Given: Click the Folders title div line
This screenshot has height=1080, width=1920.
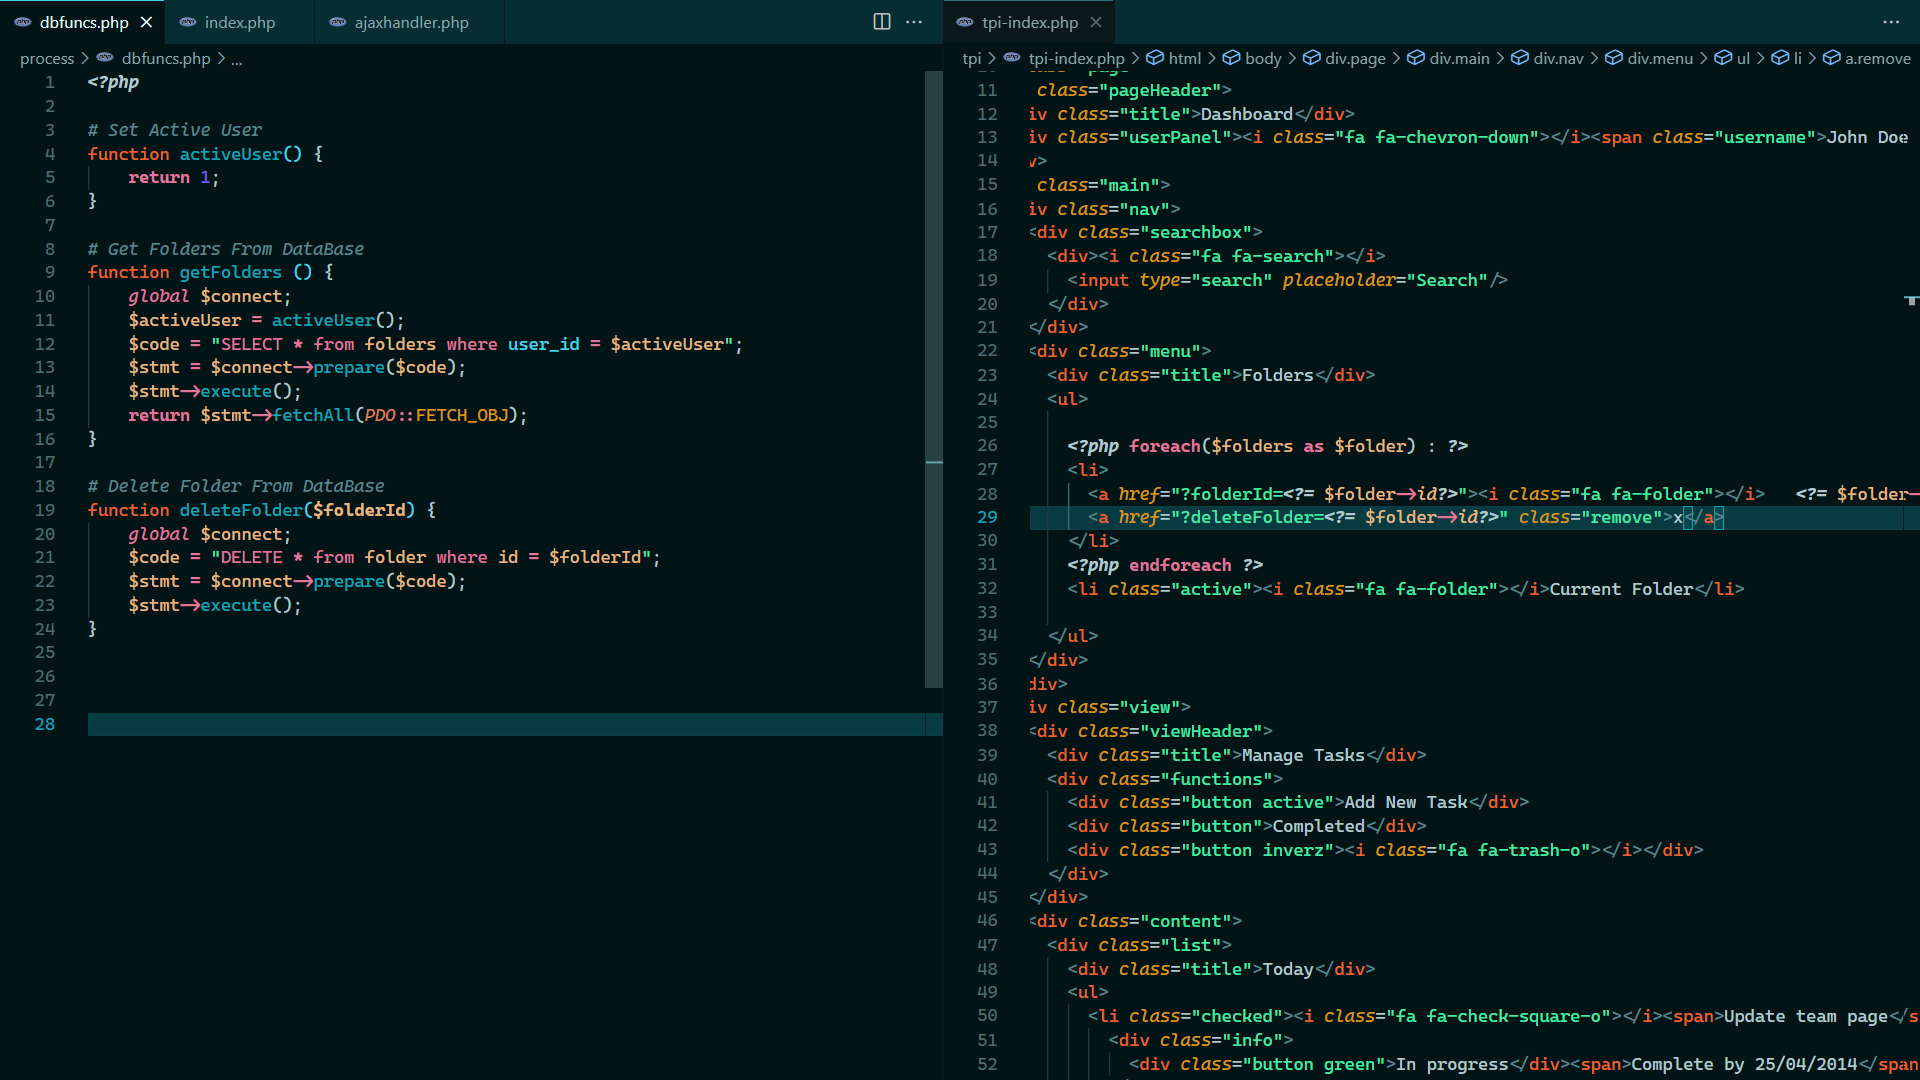Looking at the screenshot, I should point(1211,375).
